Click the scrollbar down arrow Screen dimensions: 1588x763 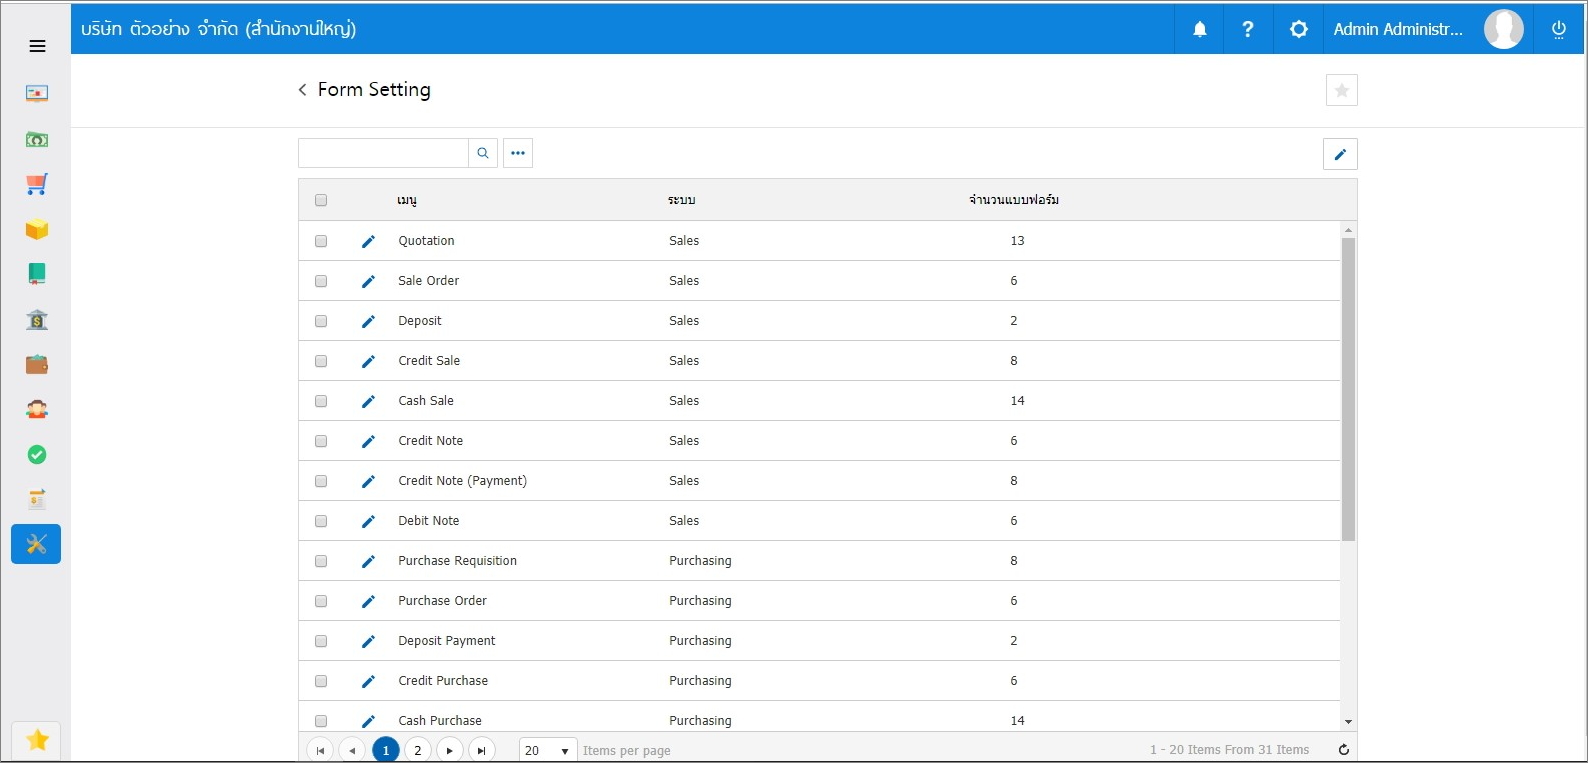(1348, 722)
